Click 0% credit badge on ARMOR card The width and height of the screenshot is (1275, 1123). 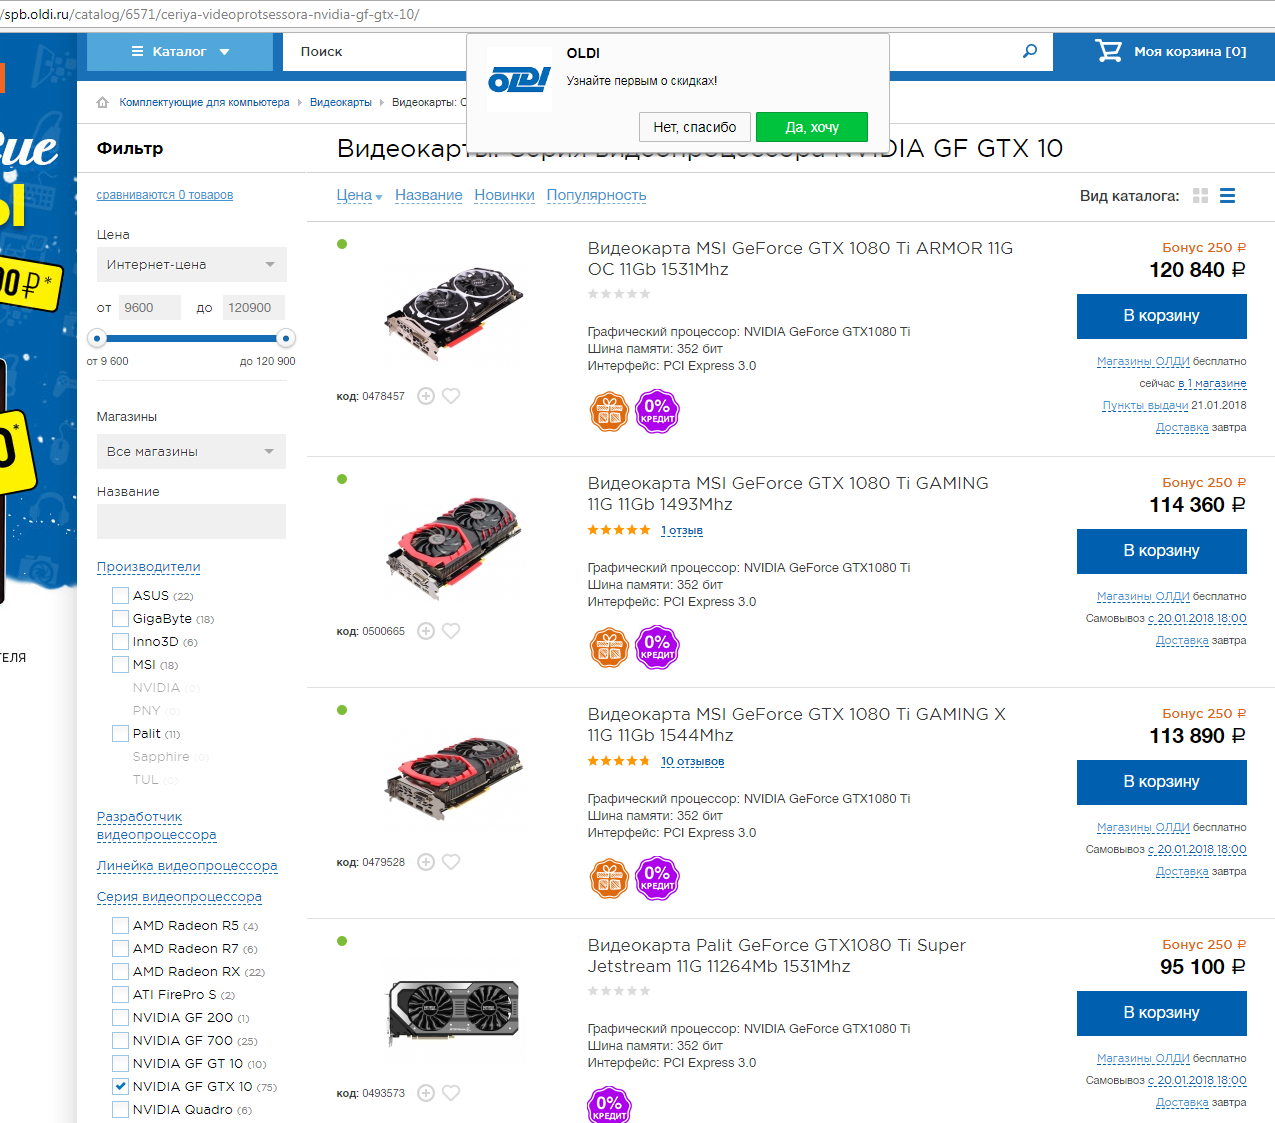(x=657, y=411)
